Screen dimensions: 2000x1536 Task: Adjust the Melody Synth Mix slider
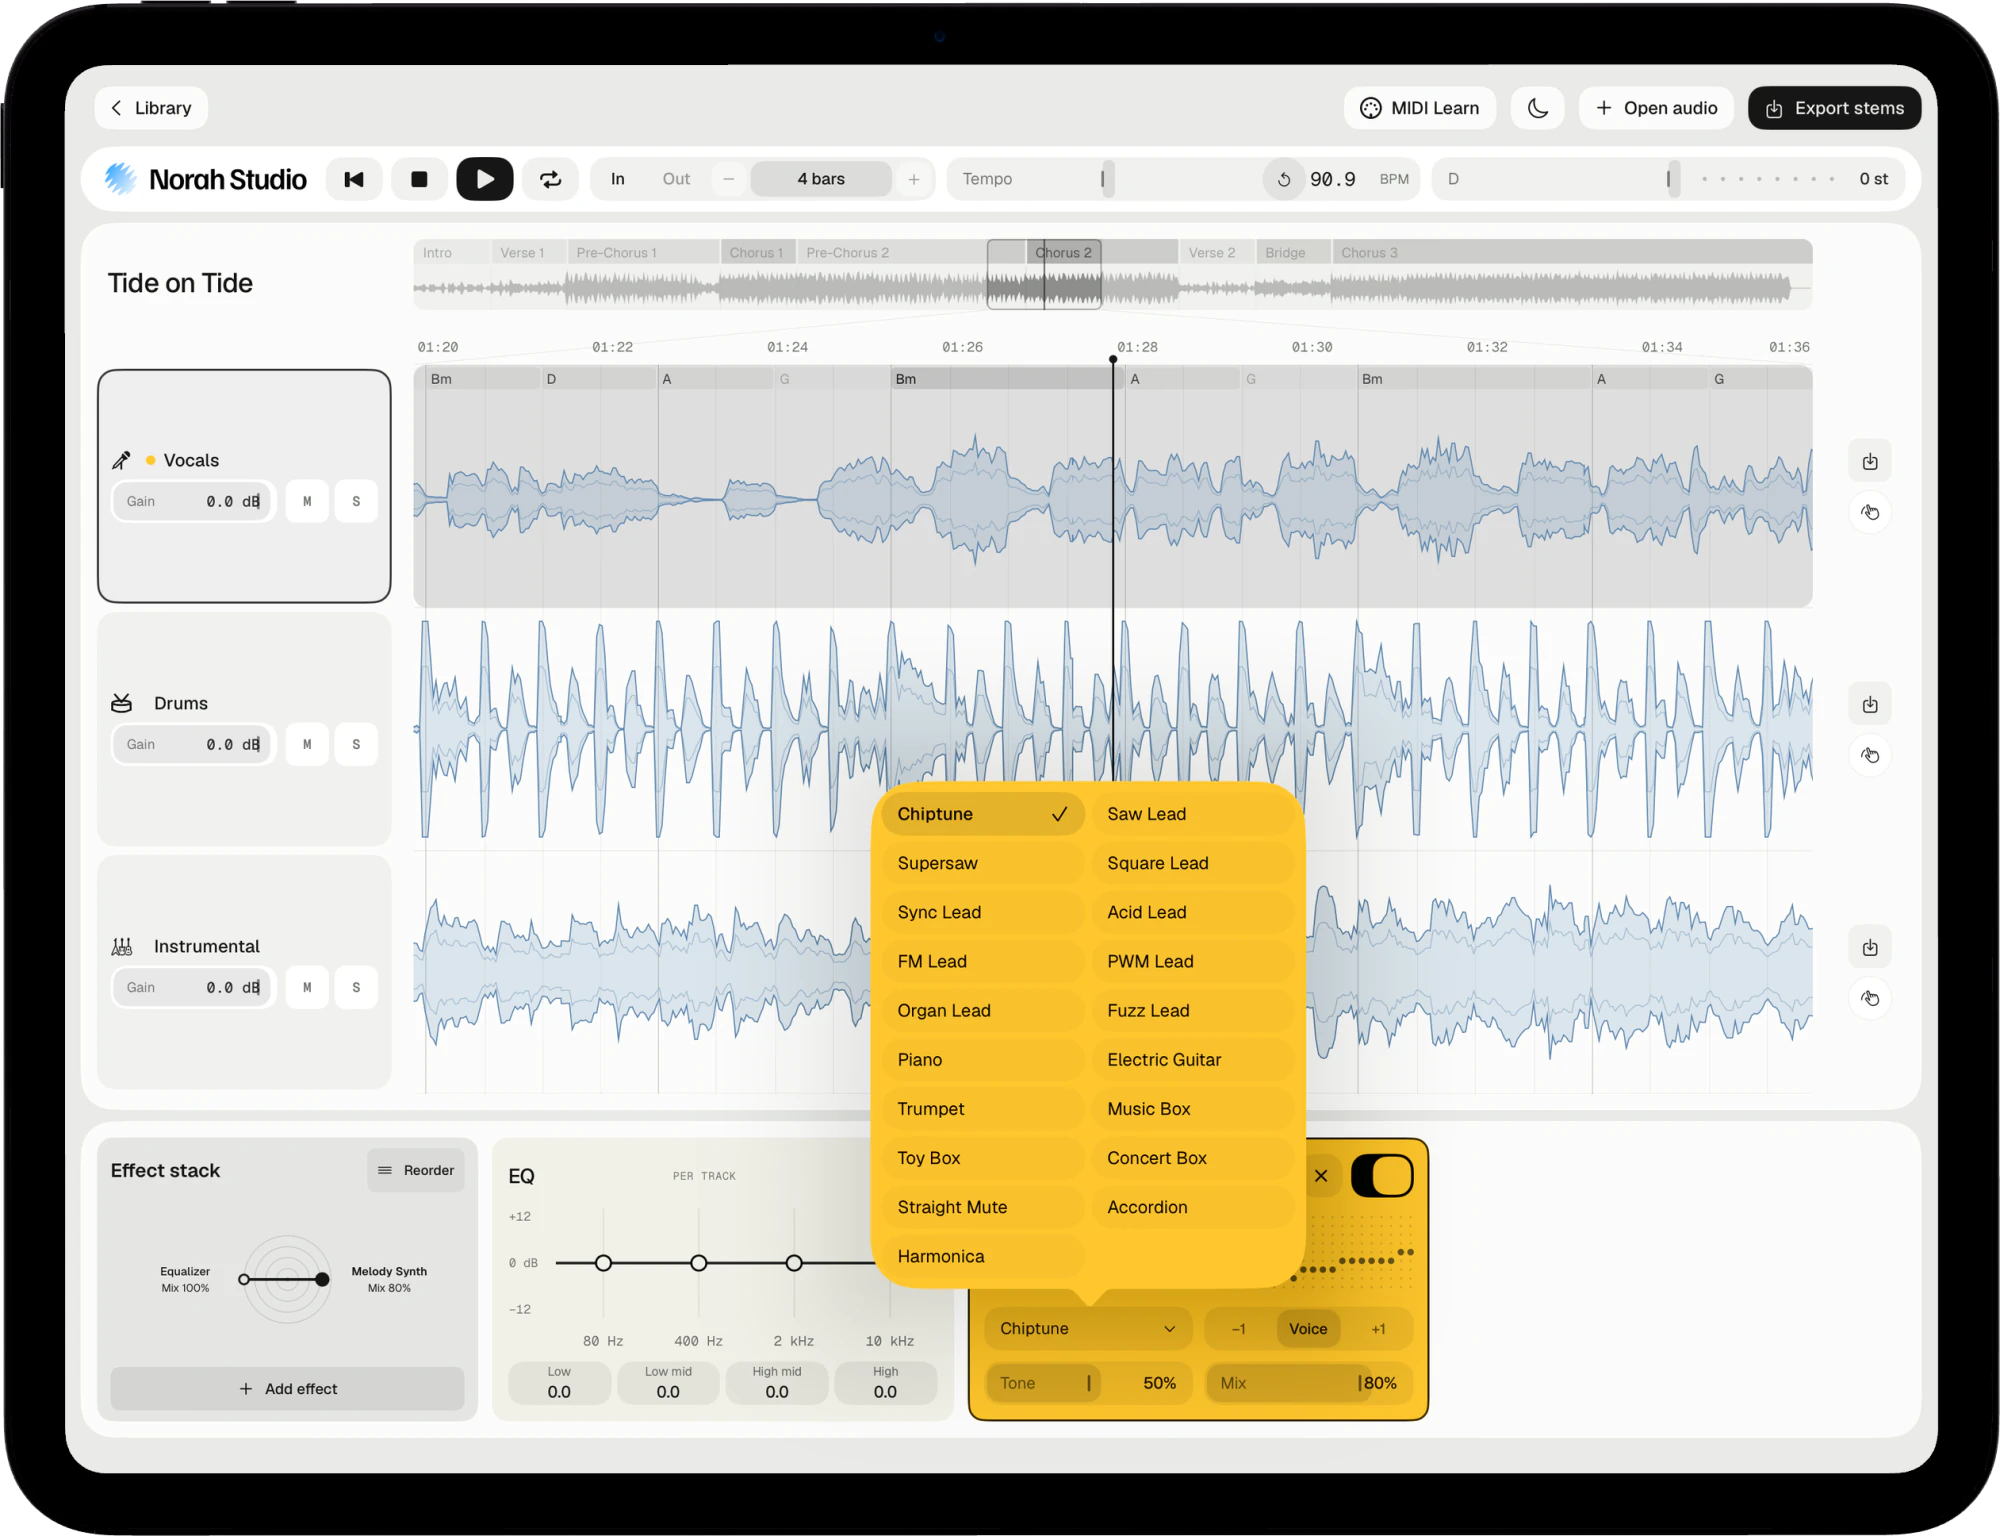(1309, 1384)
